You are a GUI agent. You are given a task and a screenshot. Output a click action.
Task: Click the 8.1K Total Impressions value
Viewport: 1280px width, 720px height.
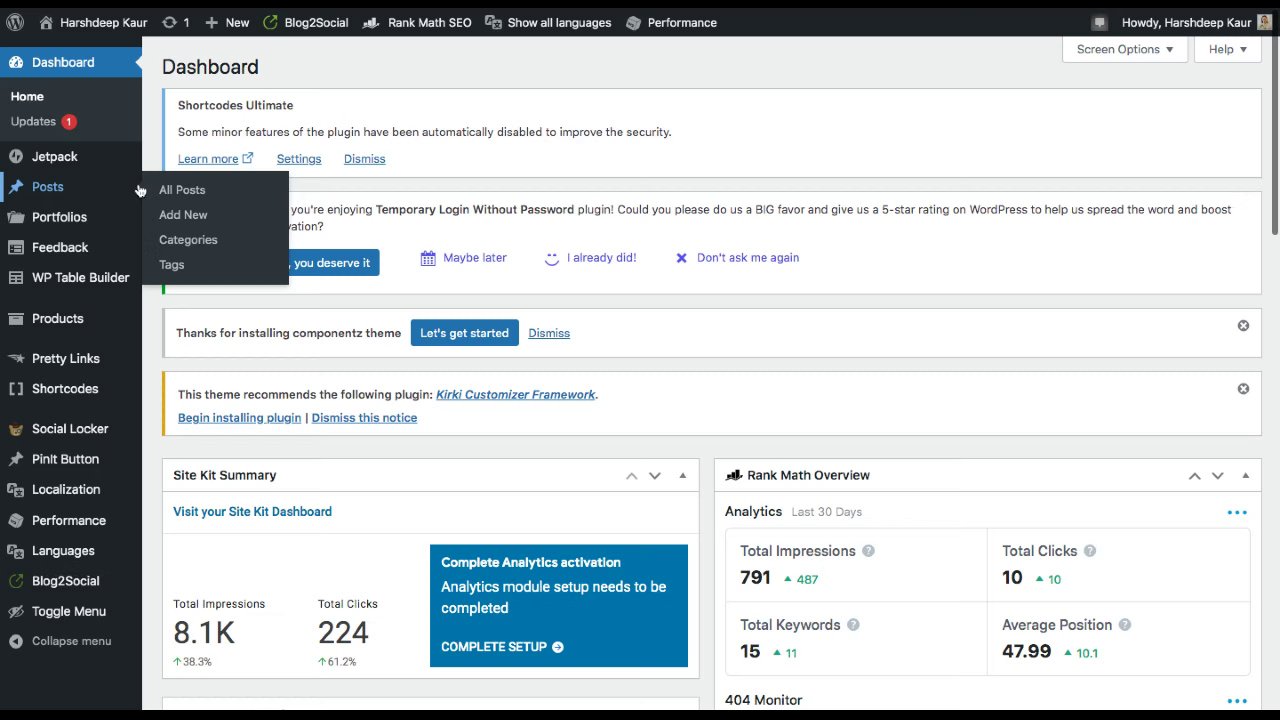[x=203, y=633]
